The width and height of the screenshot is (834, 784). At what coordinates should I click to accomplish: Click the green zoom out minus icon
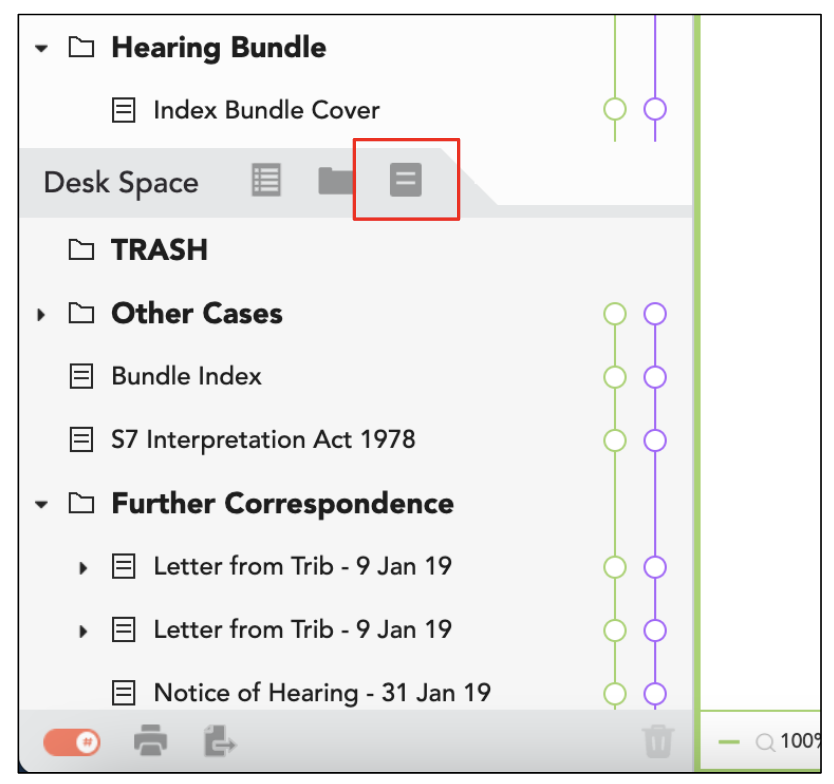pyautogui.click(x=729, y=742)
